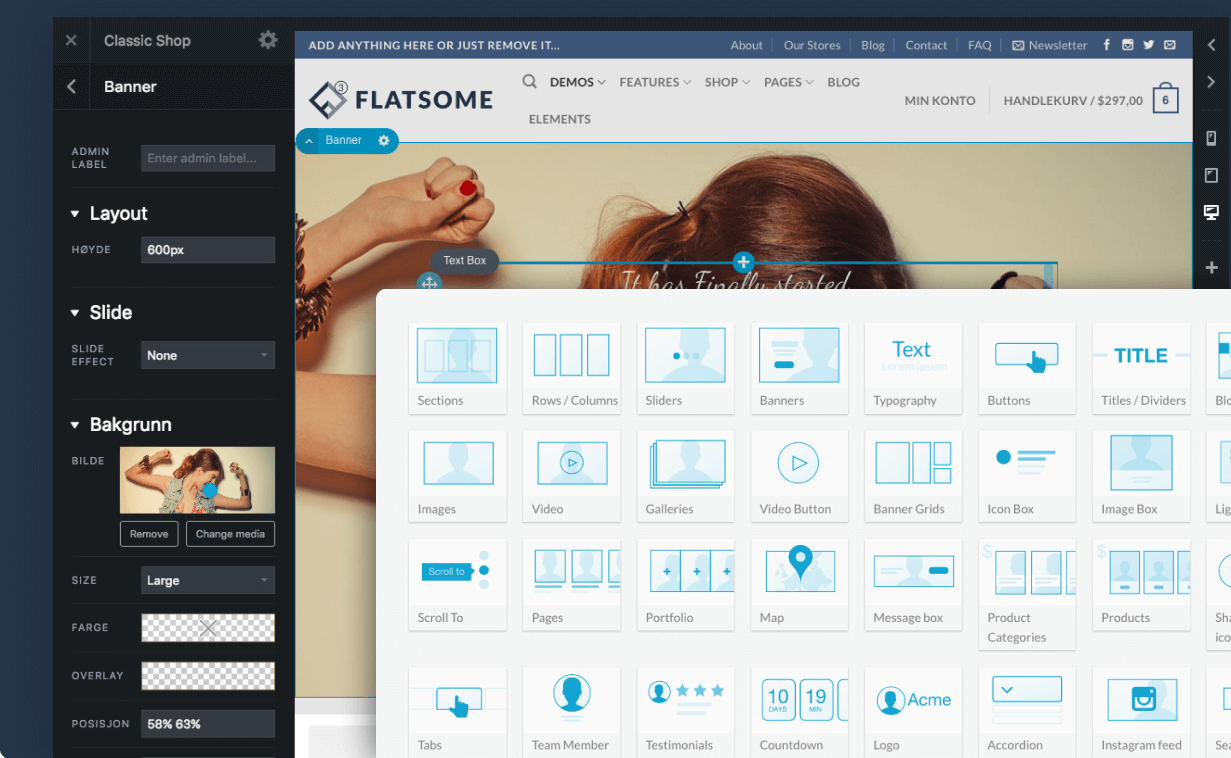Open the Size dropdown set to Large
Screen dimensions: 1231x758
click(207, 580)
